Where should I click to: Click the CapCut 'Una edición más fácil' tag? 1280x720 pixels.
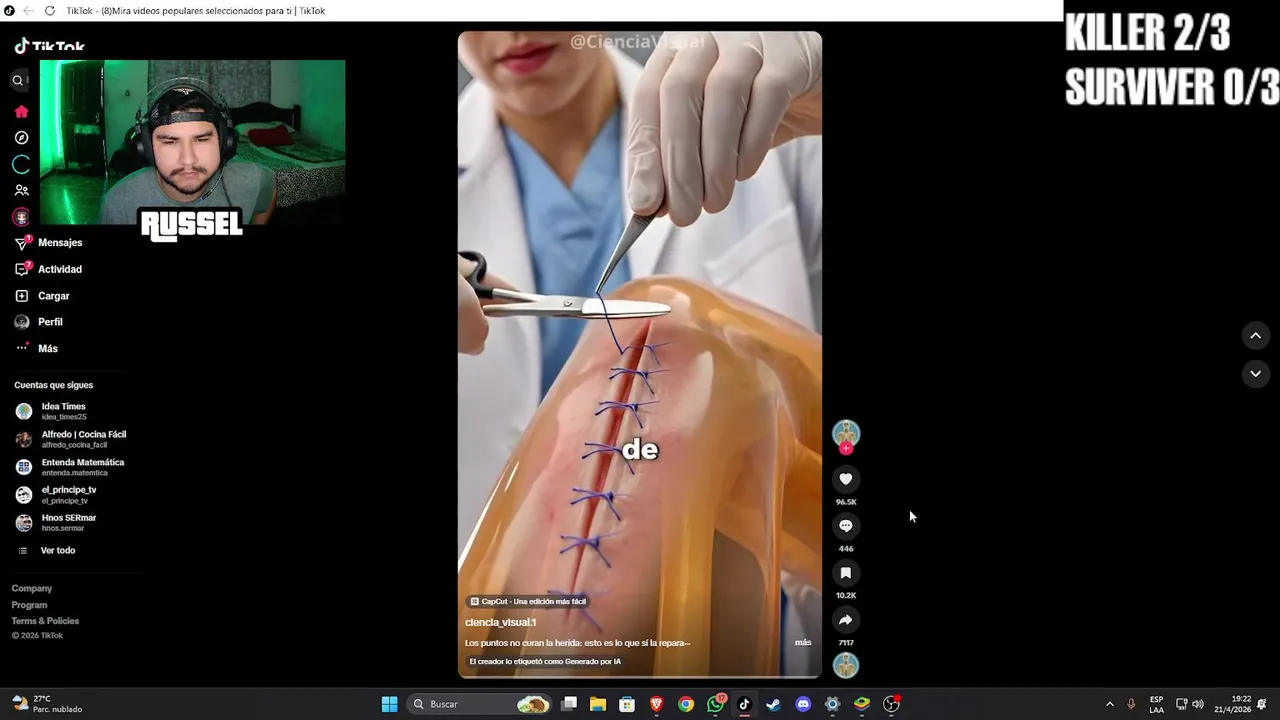tap(528, 601)
